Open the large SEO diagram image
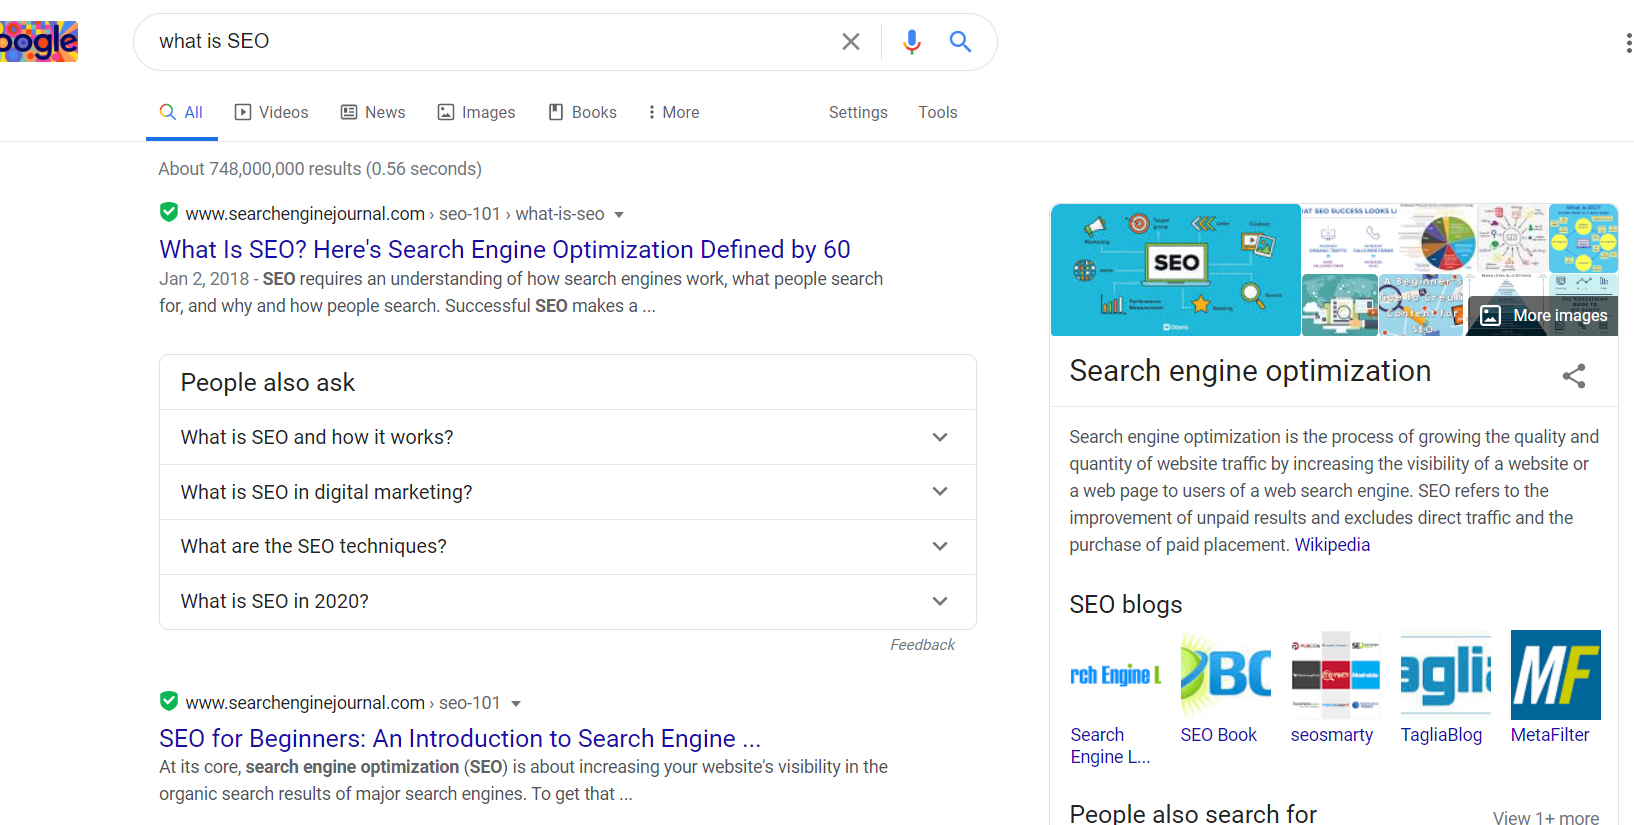Screen dimensions: 1634x825 [1175, 270]
